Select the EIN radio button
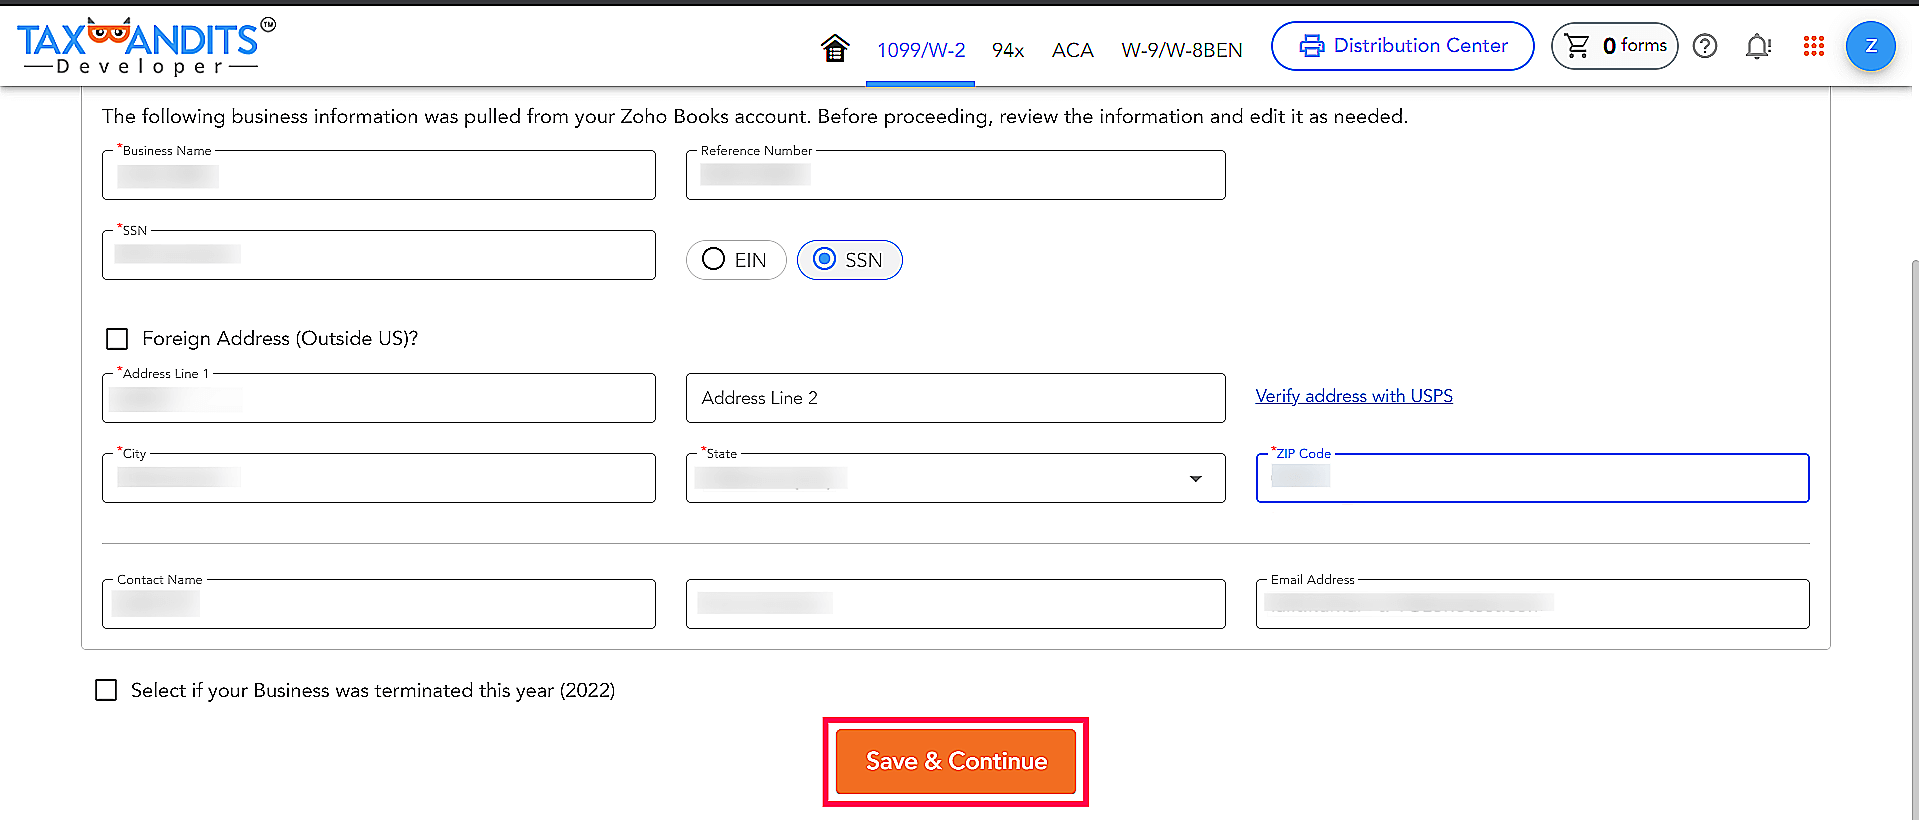The image size is (1919, 820). [x=714, y=259]
